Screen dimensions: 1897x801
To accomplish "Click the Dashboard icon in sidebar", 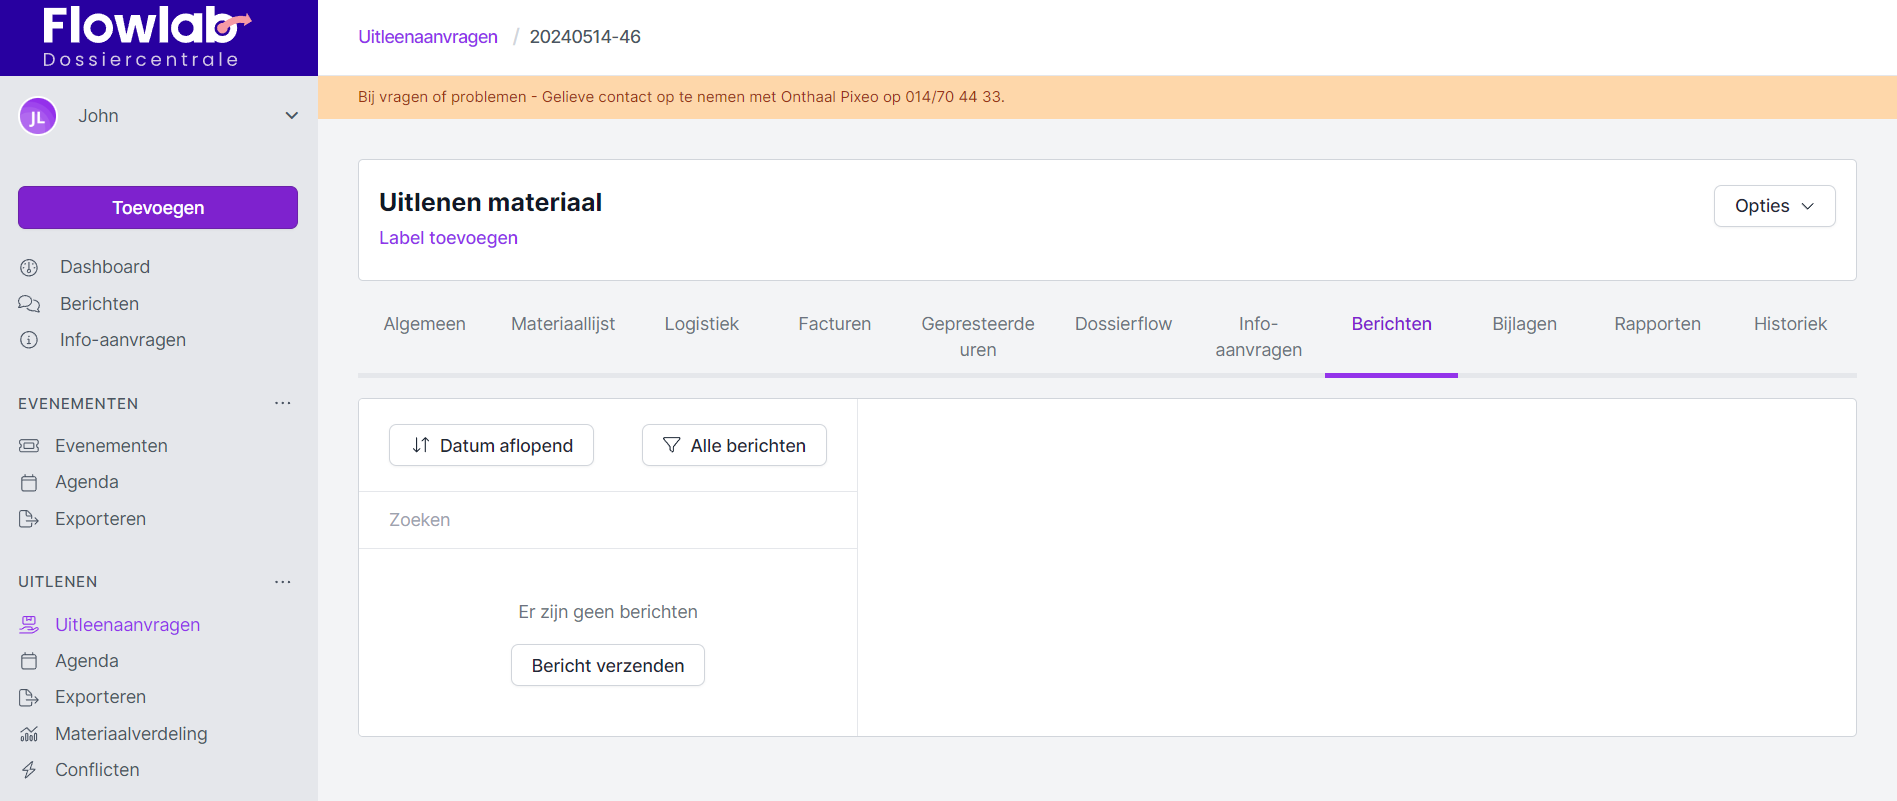I will pyautogui.click(x=29, y=267).
